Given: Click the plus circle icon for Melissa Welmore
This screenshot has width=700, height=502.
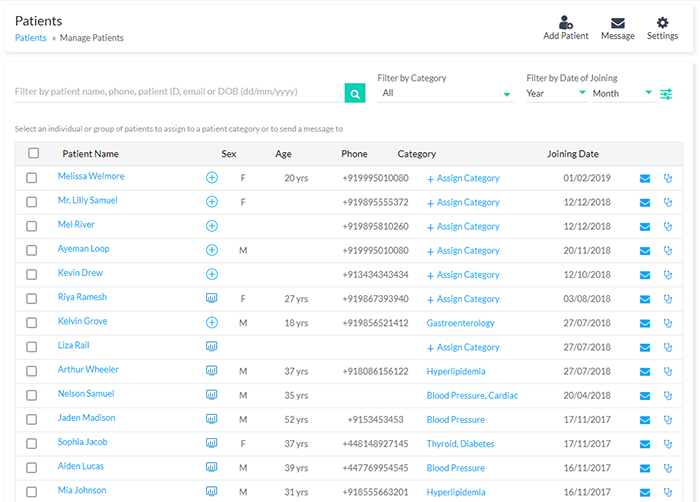Looking at the screenshot, I should (212, 178).
